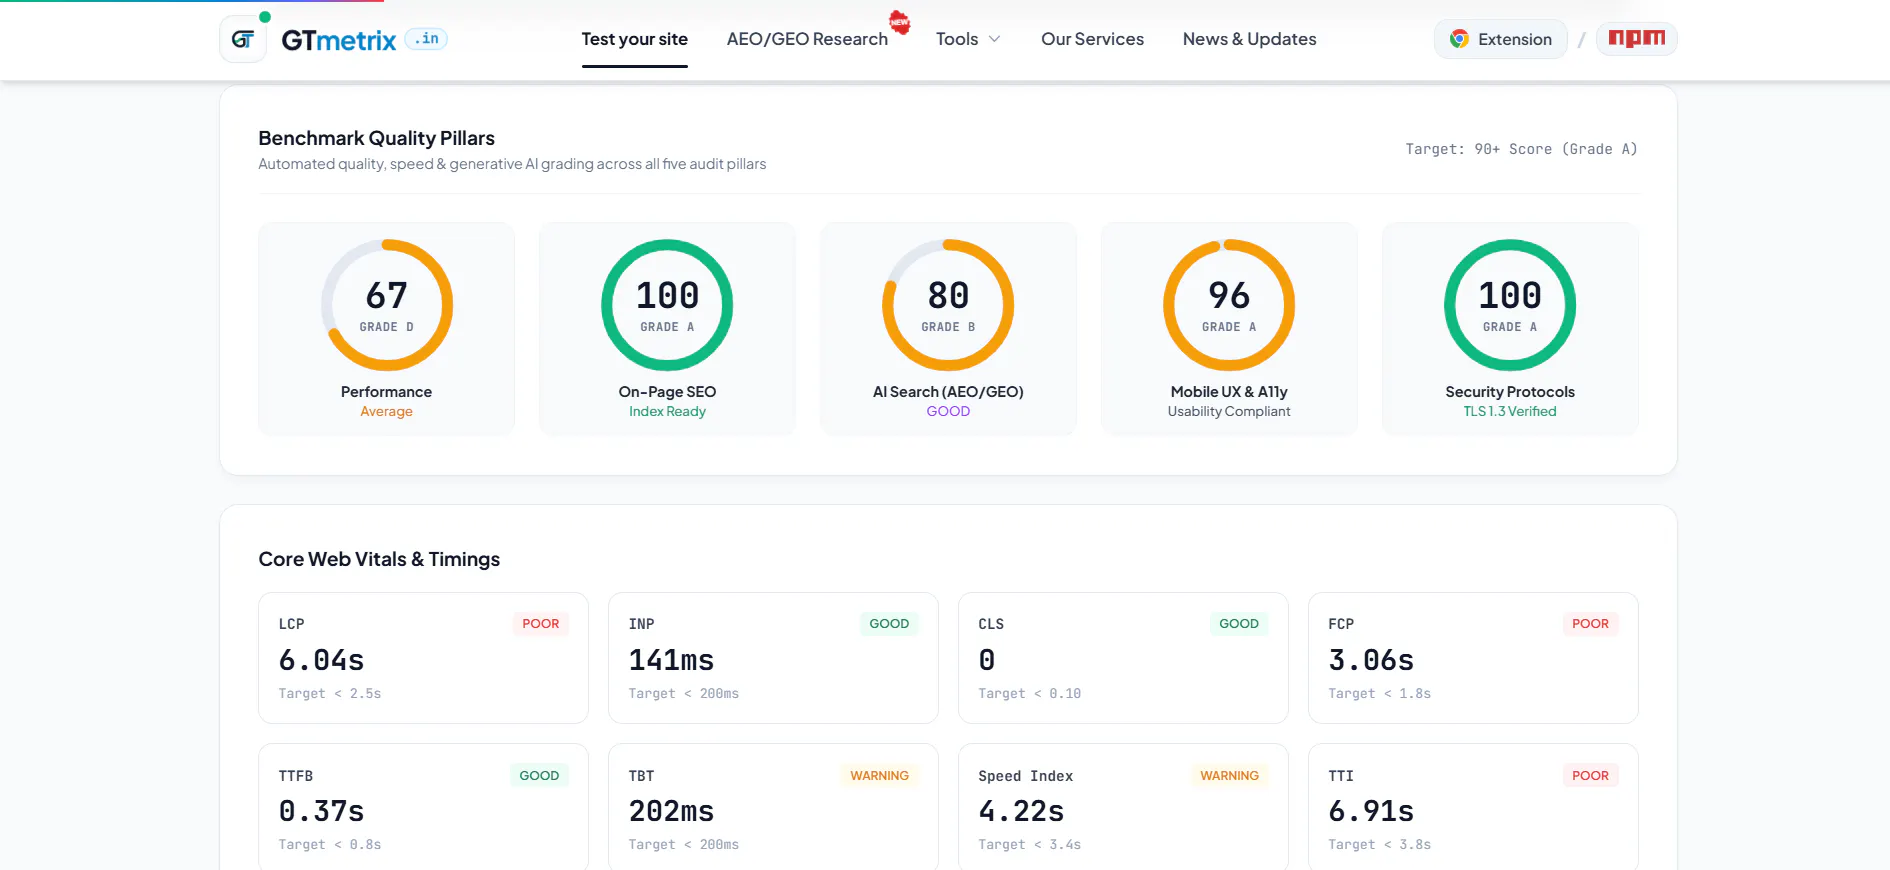Click the GTmetrix GT logo icon
This screenshot has height=870, width=1890.
(243, 40)
